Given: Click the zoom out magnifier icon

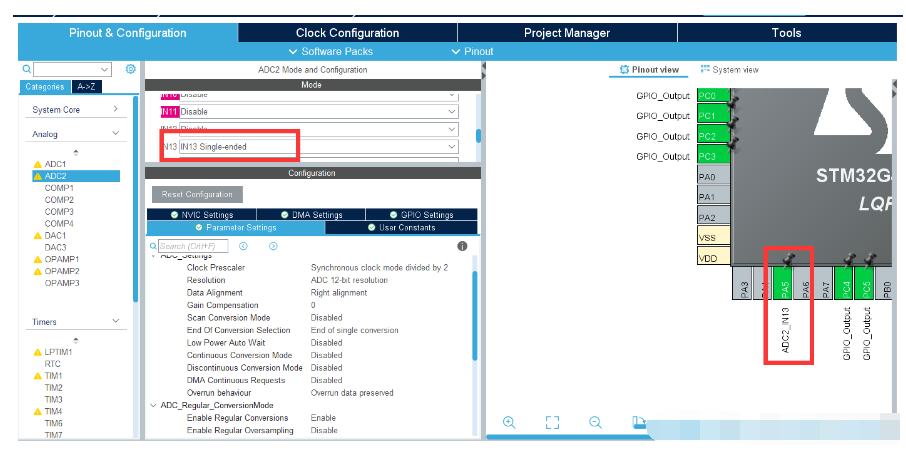Looking at the screenshot, I should click(x=595, y=423).
